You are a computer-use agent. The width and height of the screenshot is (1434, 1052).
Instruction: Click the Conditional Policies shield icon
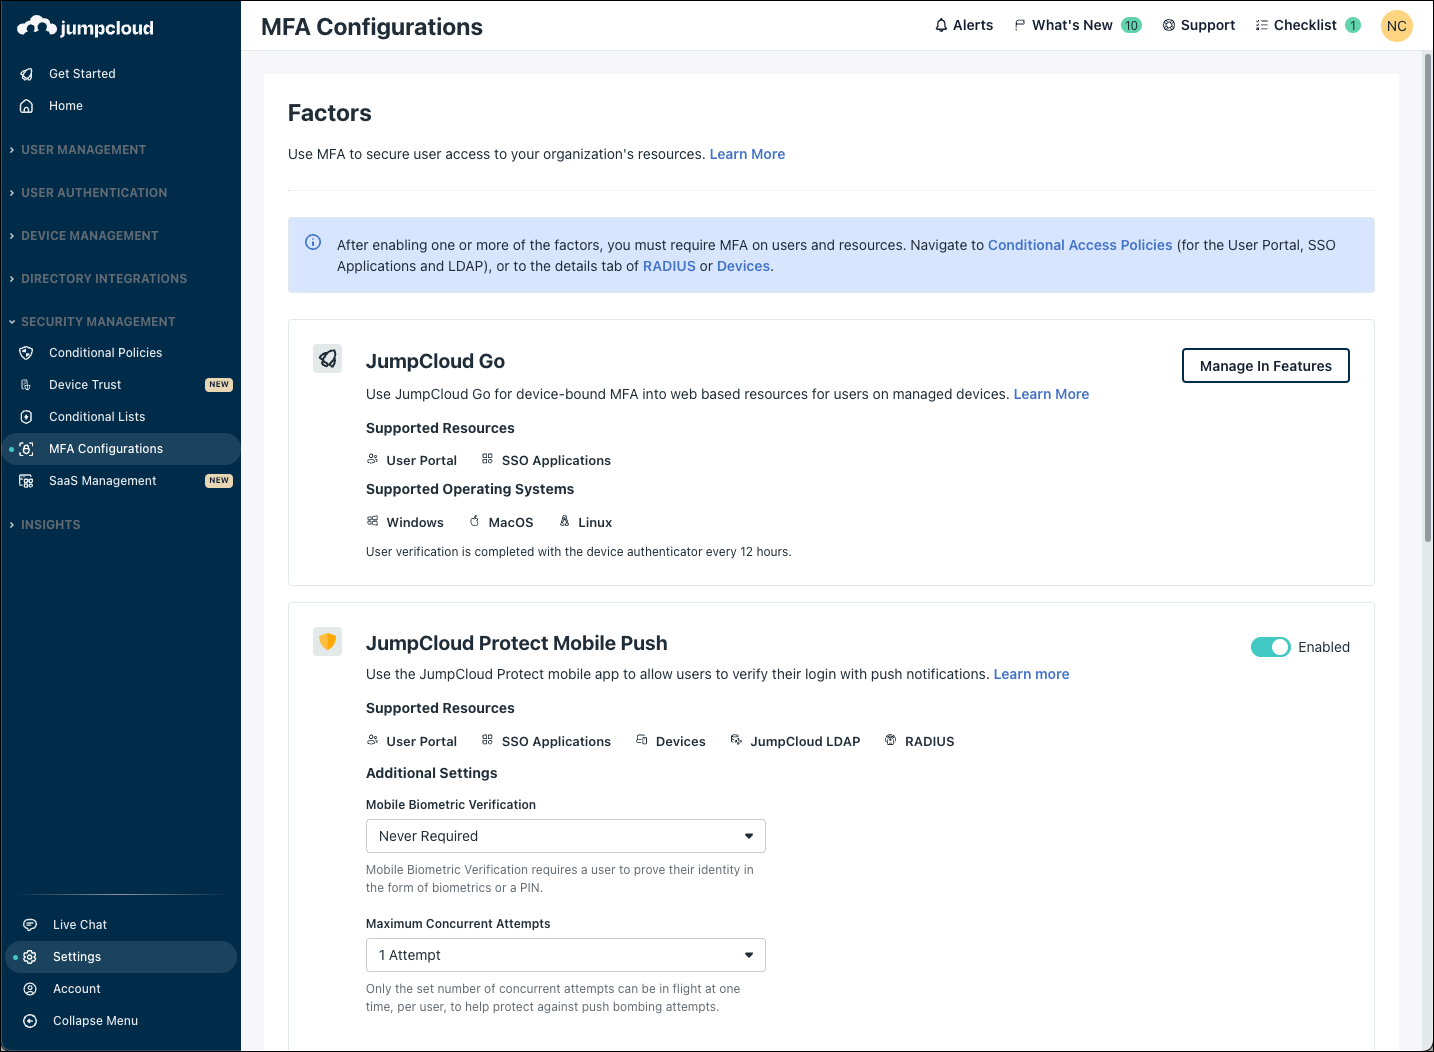click(x=27, y=353)
